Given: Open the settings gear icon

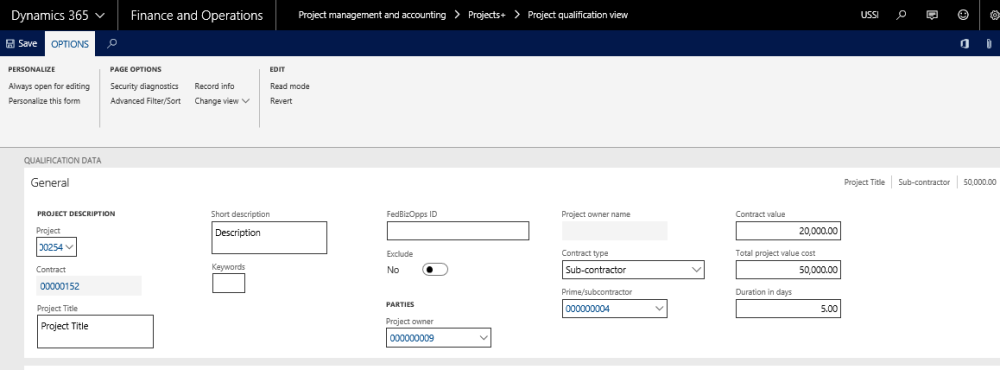Looking at the screenshot, I should coord(994,15).
